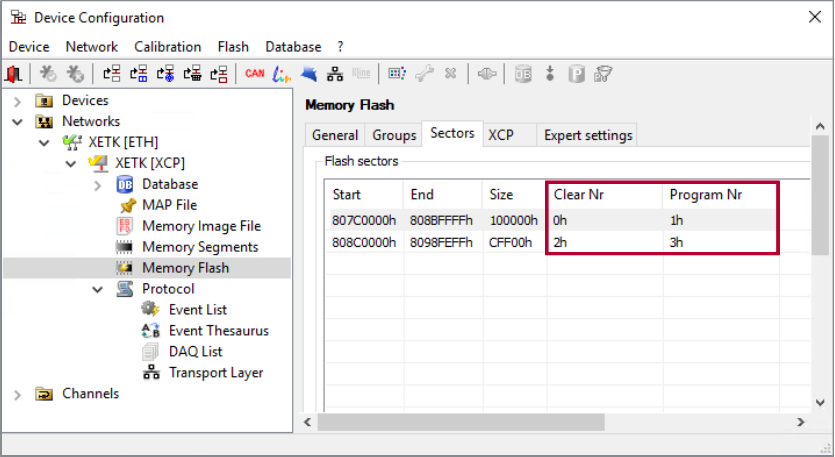Image resolution: width=835 pixels, height=457 pixels.
Task: Click the exit door icon in toolbar
Action: click(x=13, y=74)
